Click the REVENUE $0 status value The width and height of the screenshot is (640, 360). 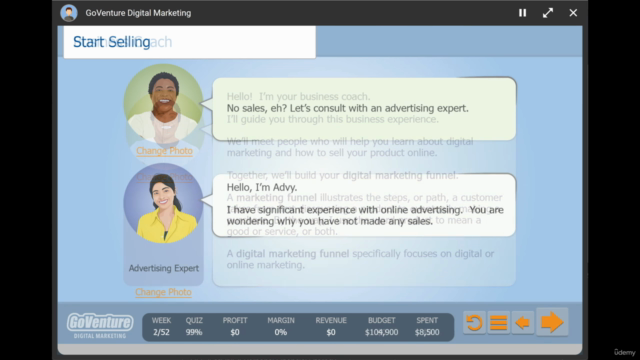coord(331,332)
